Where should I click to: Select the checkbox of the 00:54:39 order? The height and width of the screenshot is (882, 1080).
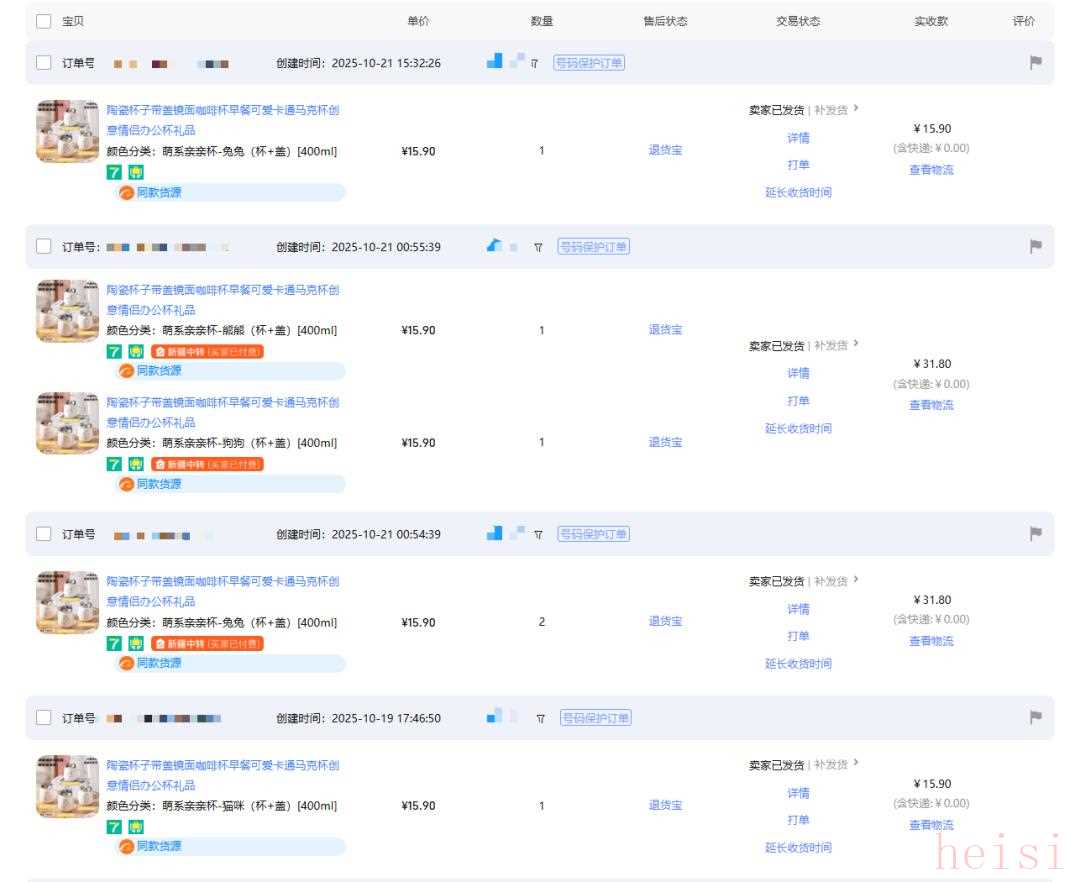[x=44, y=534]
